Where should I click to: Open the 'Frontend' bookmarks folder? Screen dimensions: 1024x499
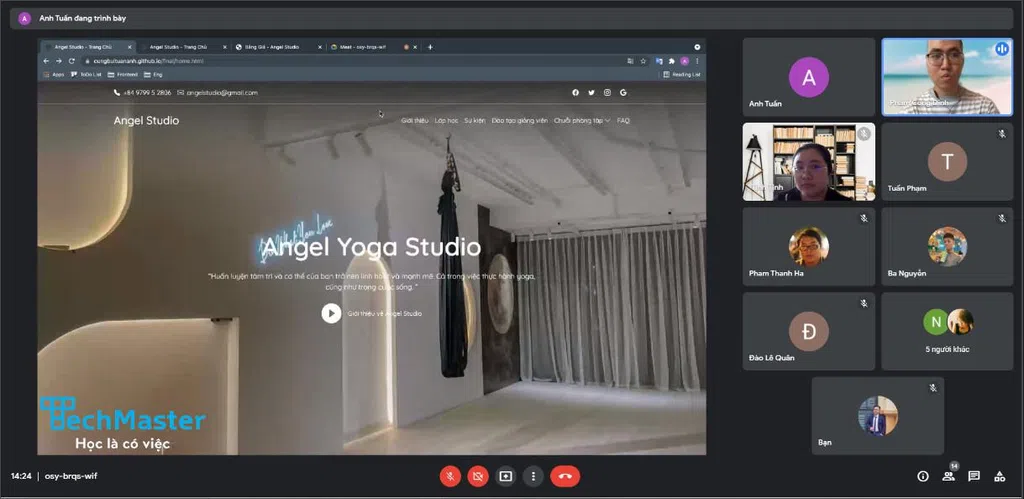click(x=123, y=74)
